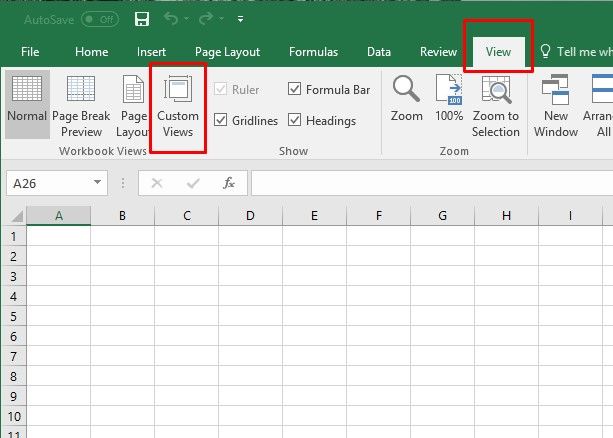This screenshot has width=613, height=438.
Task: Open Custom Views dialog
Action: pyautogui.click(x=178, y=106)
